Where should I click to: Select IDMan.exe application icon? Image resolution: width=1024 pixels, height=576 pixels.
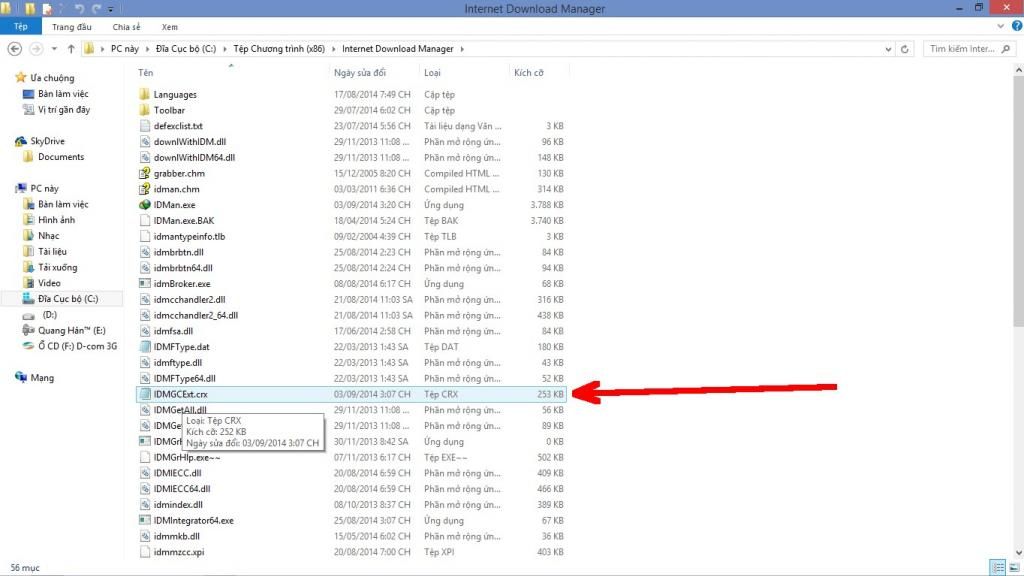click(x=145, y=204)
